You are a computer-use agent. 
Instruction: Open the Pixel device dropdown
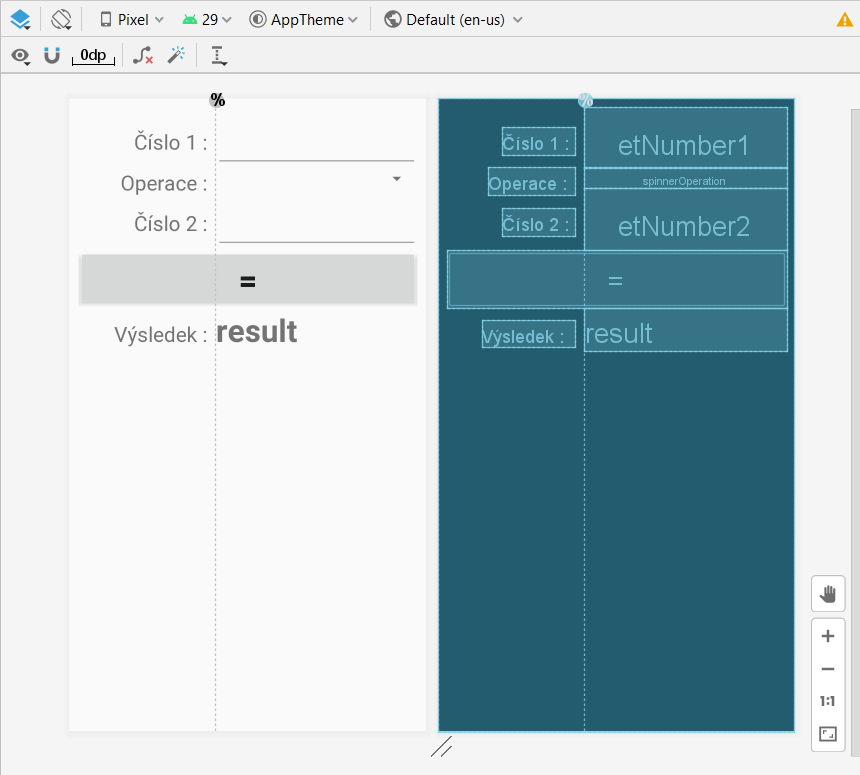131,20
